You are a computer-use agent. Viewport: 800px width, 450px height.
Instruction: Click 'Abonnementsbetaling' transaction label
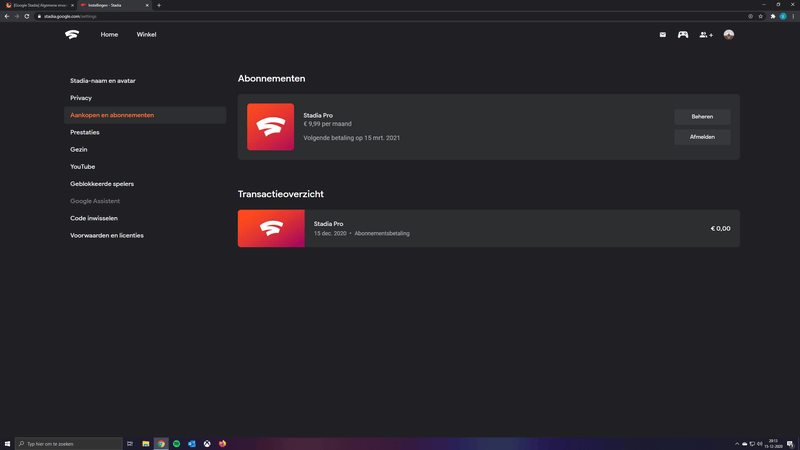pos(382,233)
